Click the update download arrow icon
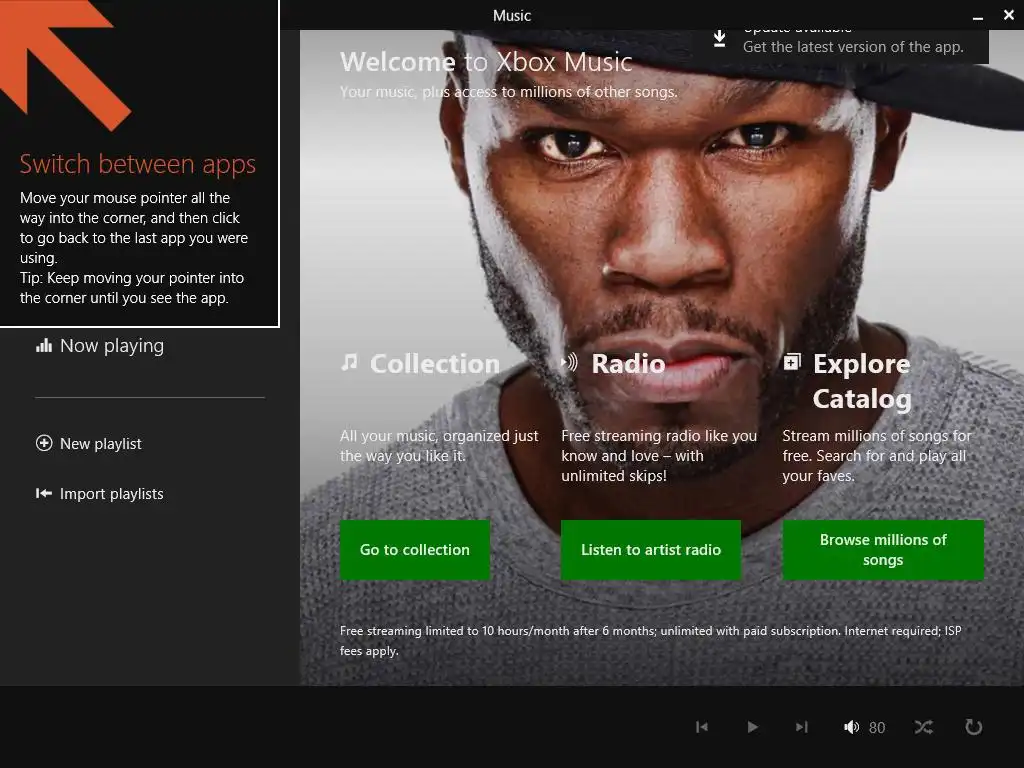The width and height of the screenshot is (1024, 768). pyautogui.click(x=719, y=39)
